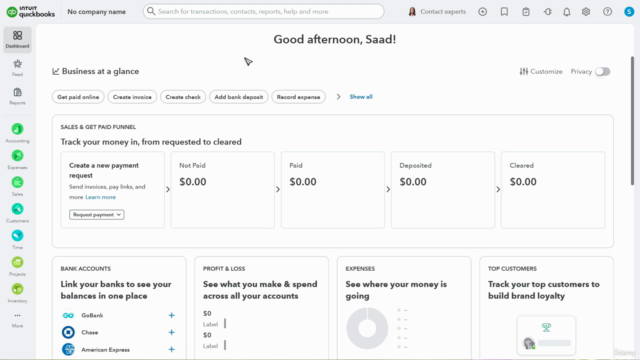
Task: Open the Paid card
Action: point(333,190)
